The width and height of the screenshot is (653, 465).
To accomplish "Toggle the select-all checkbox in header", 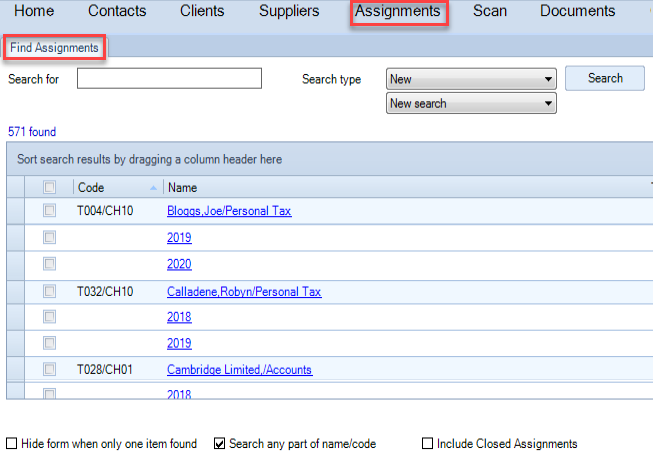I will click(x=49, y=187).
